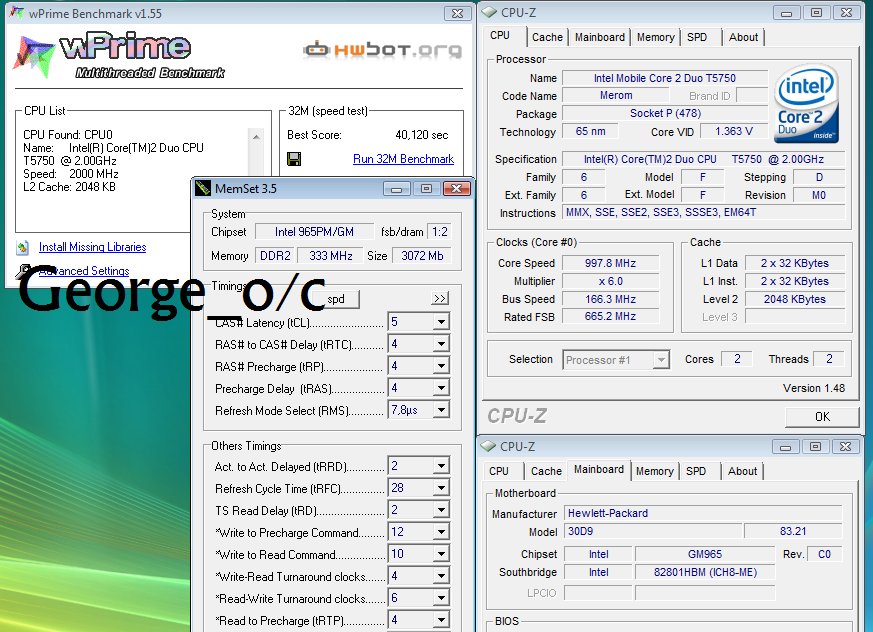Viewport: 873px width, 632px height.
Task: Switch to Memory tab in bottom CPU-Z
Action: (x=654, y=471)
